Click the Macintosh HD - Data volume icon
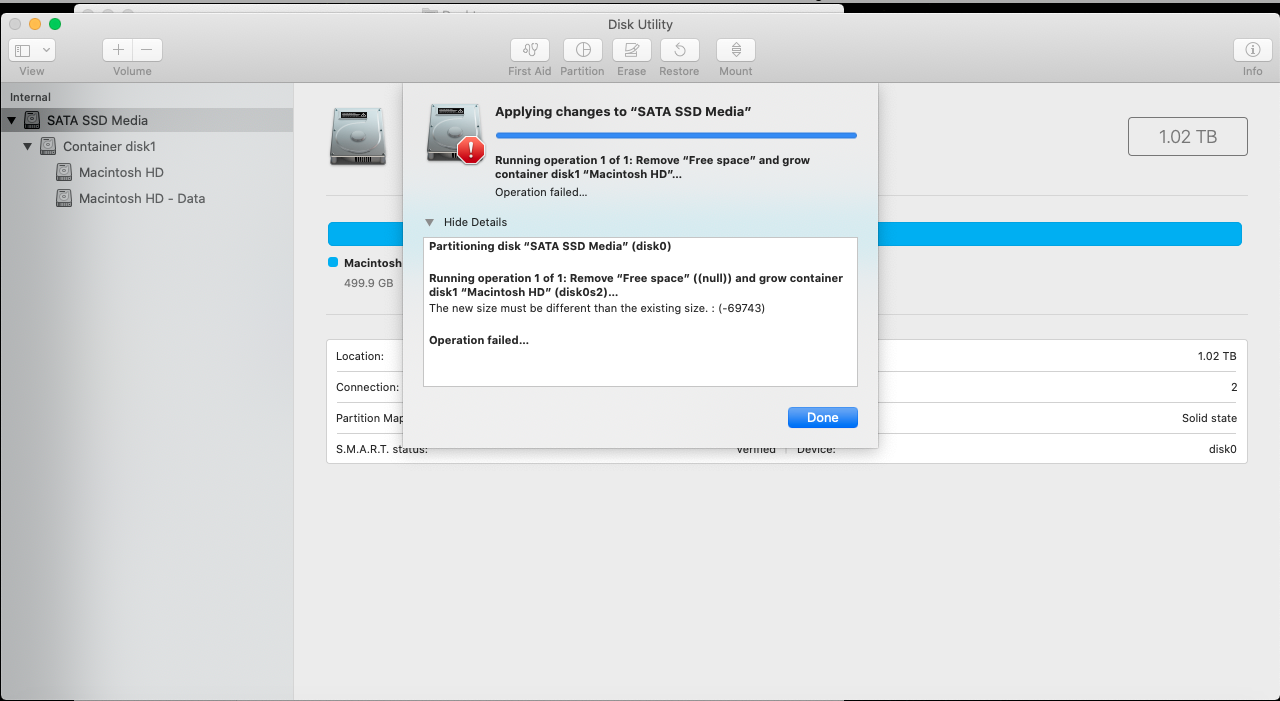This screenshot has width=1280, height=701. coord(64,198)
